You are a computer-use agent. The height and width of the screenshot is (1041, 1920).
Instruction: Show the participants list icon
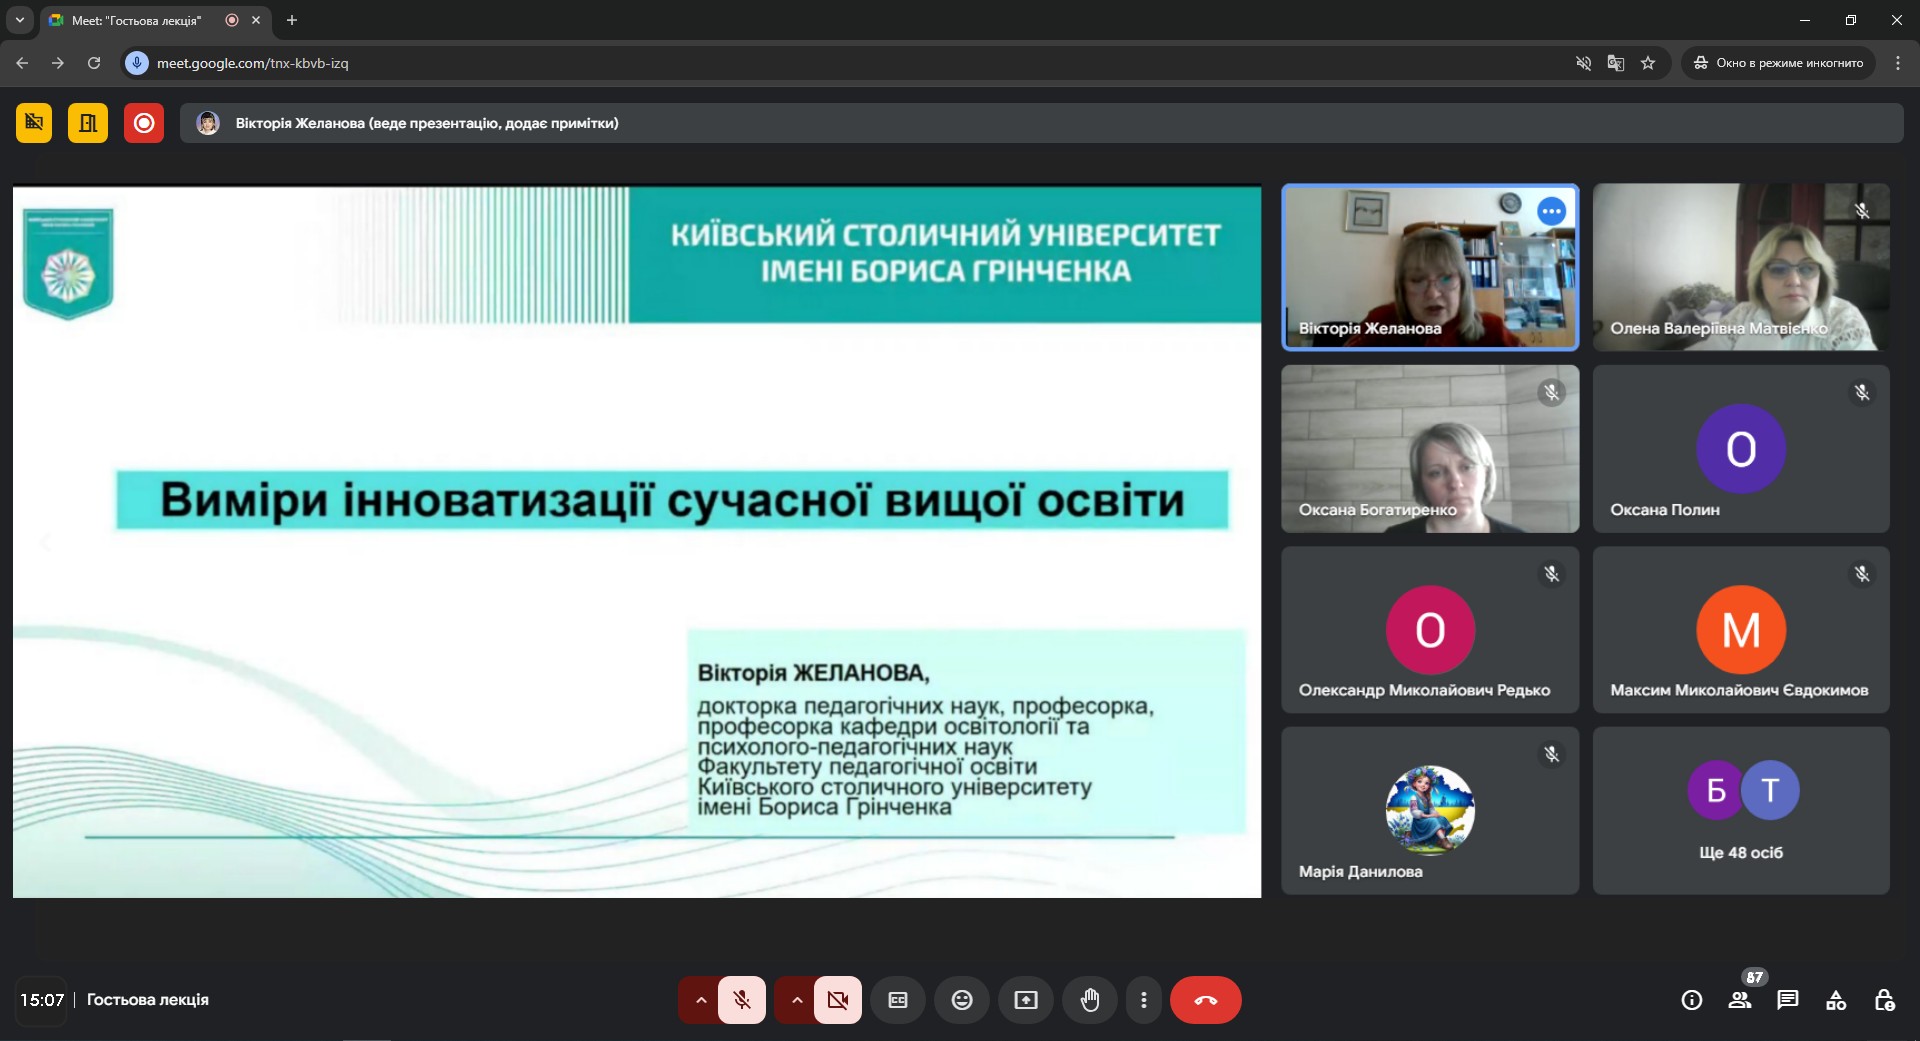click(1740, 1000)
